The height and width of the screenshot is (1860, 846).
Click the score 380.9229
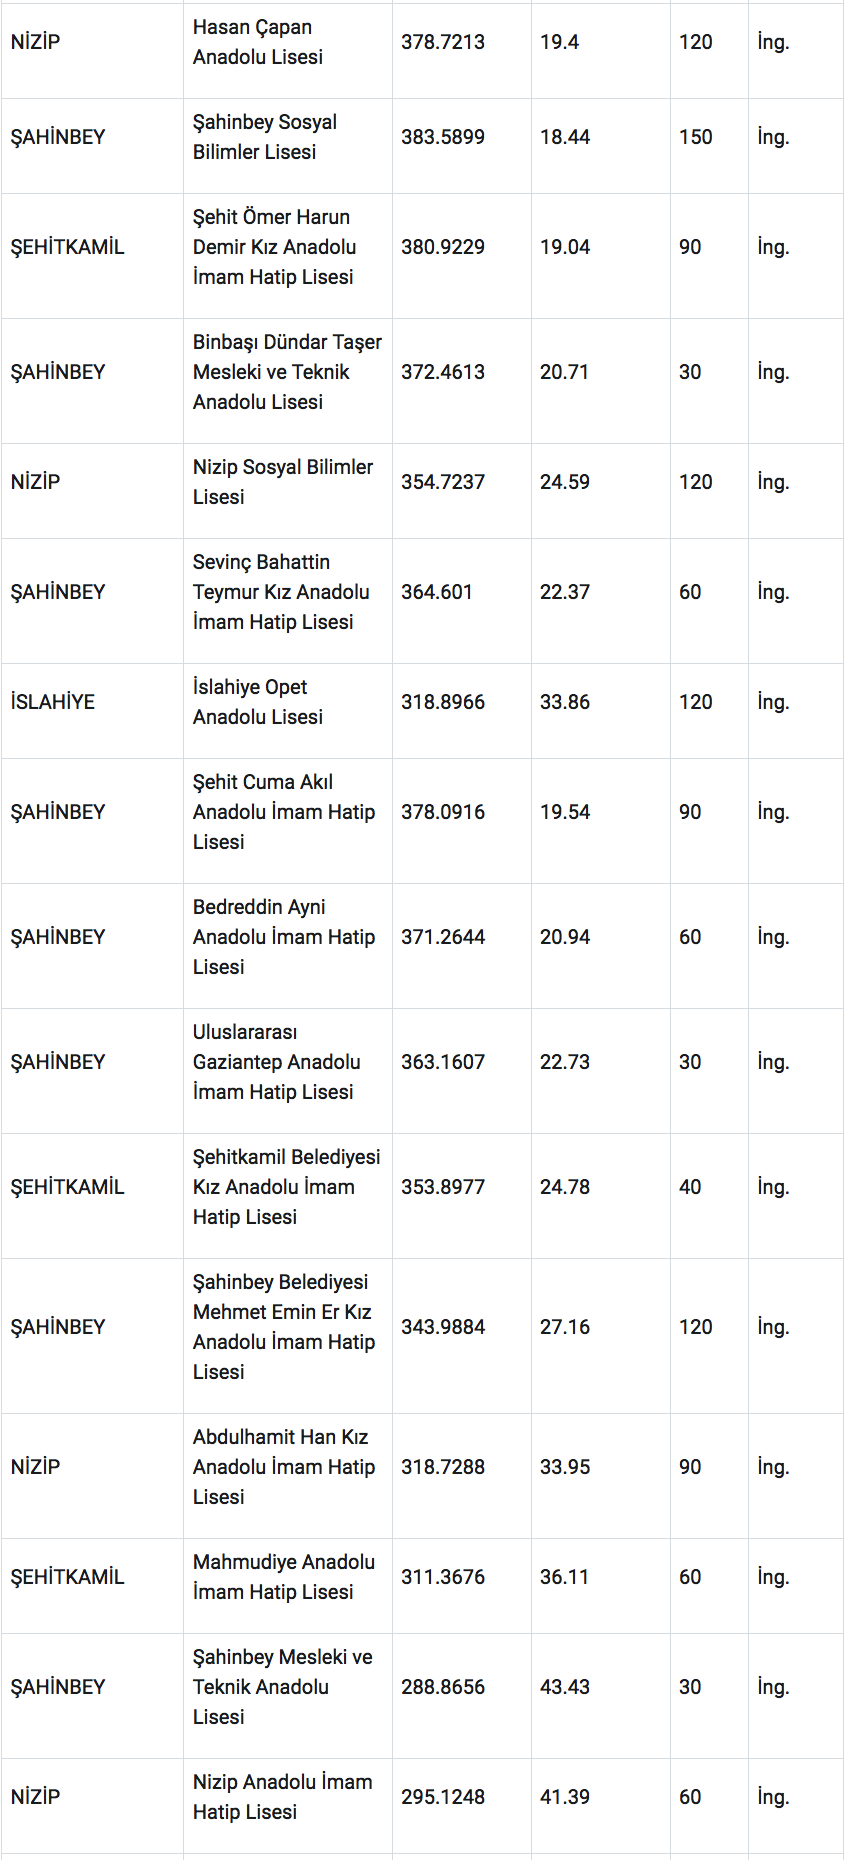[x=443, y=247]
